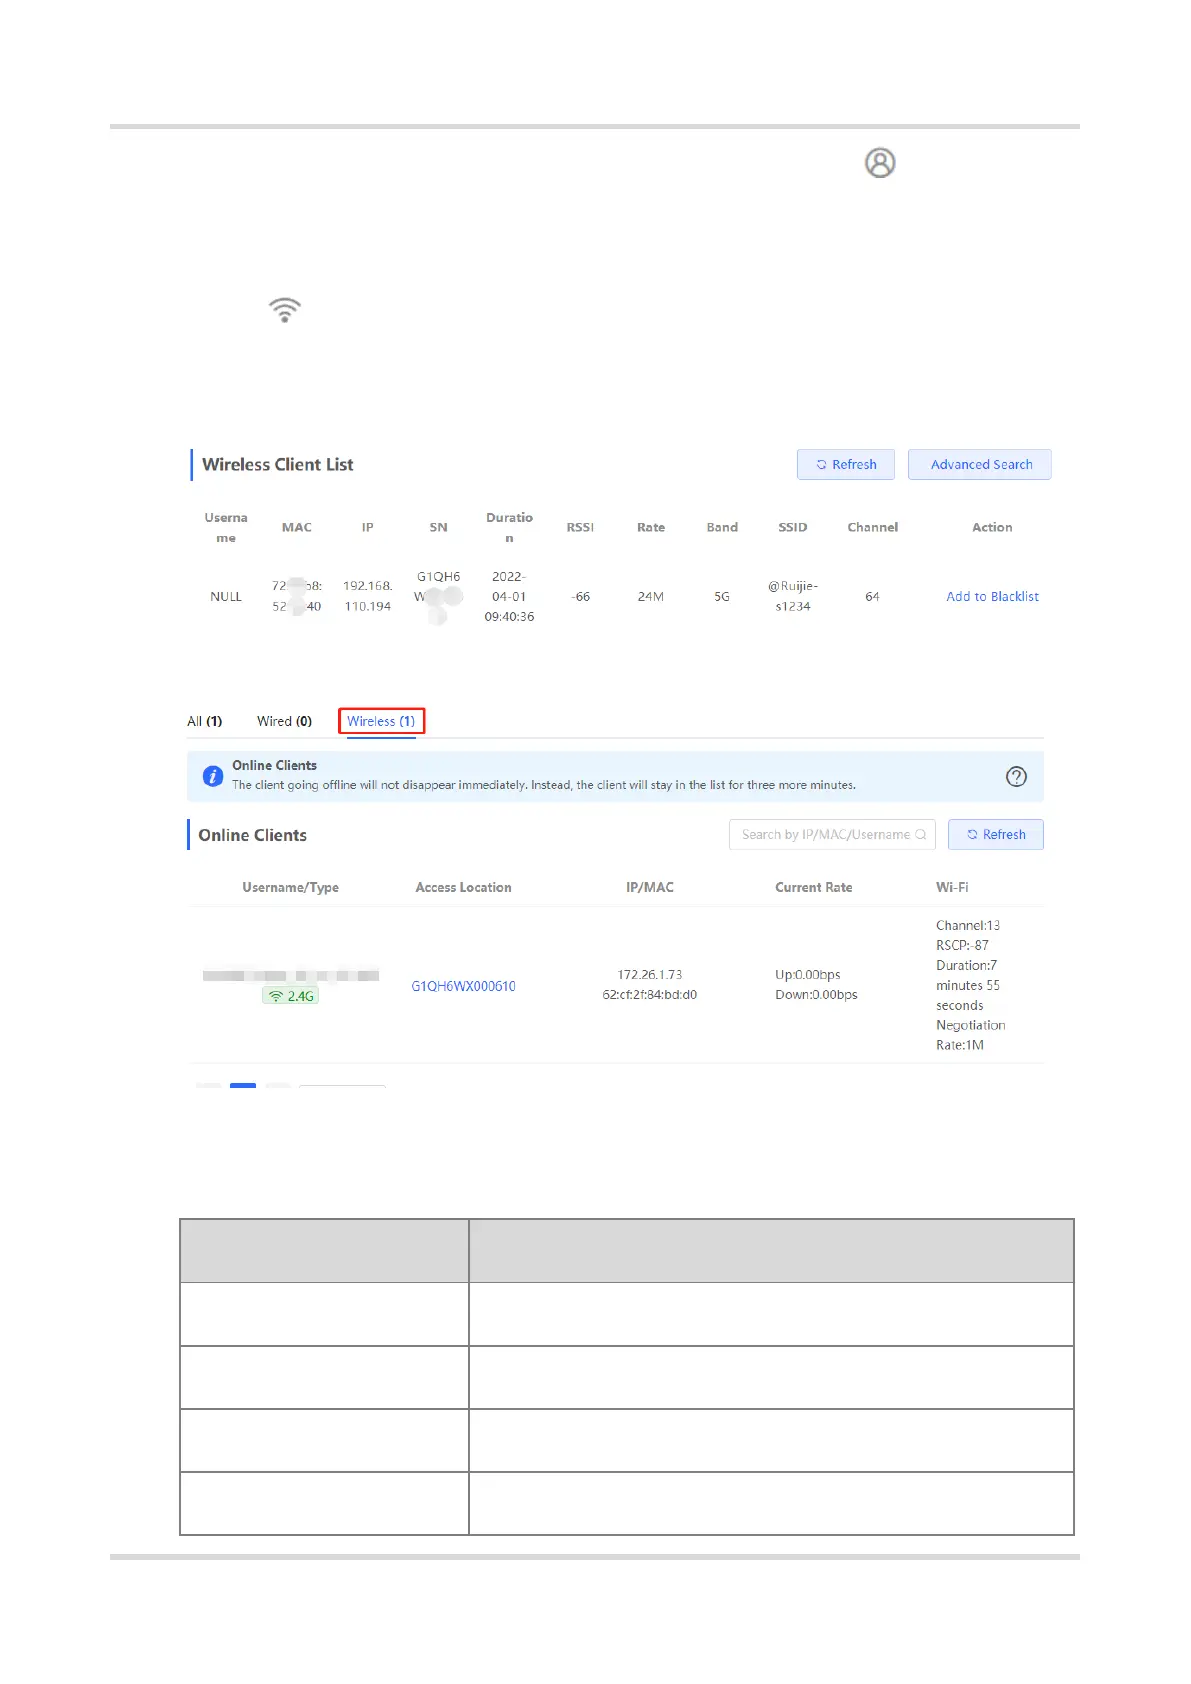Select rate value 24M
This screenshot has width=1191, height=1684.
651,596
